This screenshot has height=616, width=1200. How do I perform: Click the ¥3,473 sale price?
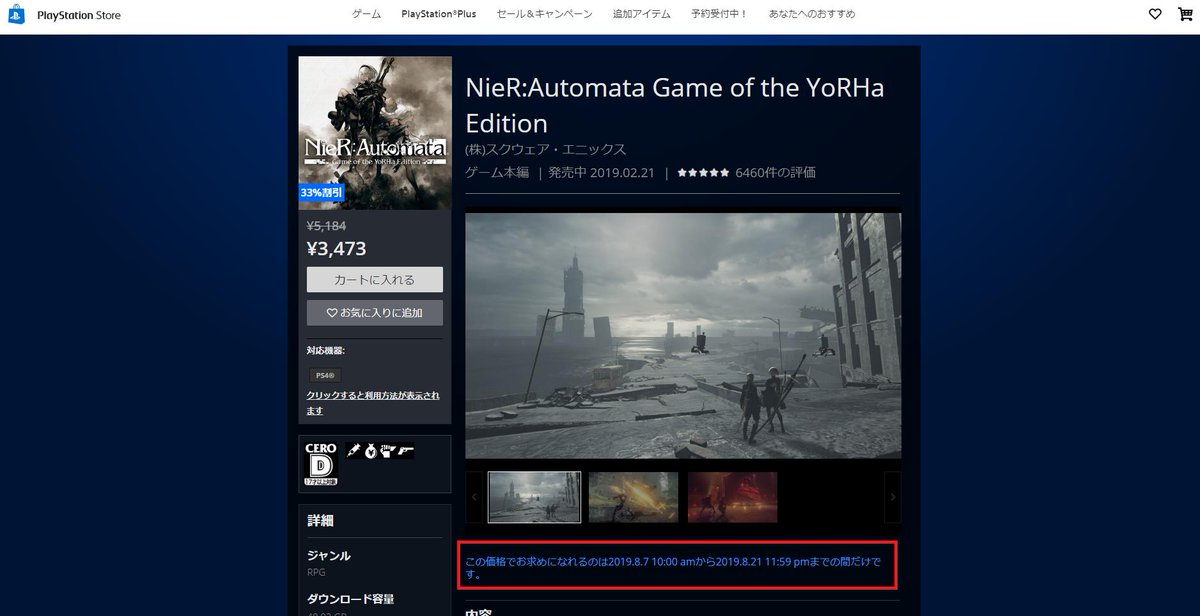click(x=337, y=248)
